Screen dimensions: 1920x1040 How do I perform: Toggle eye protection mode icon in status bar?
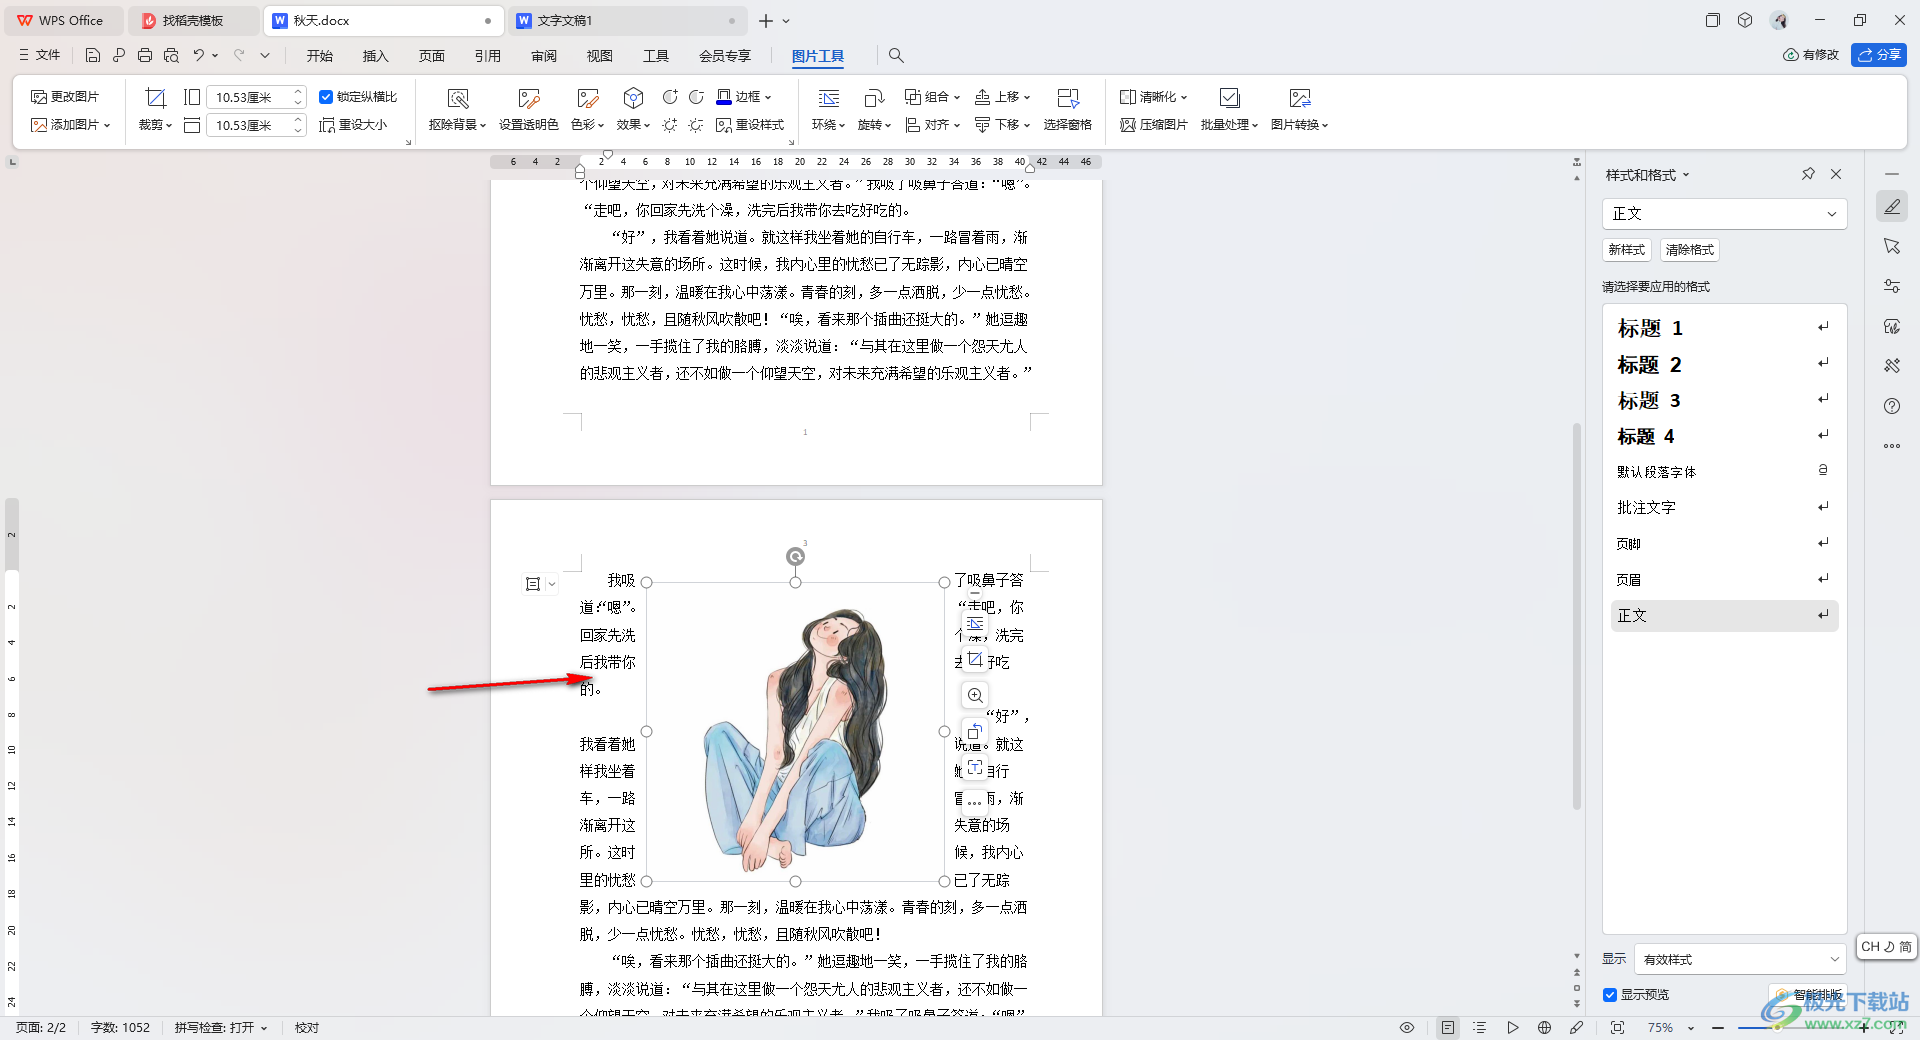point(1407,1028)
